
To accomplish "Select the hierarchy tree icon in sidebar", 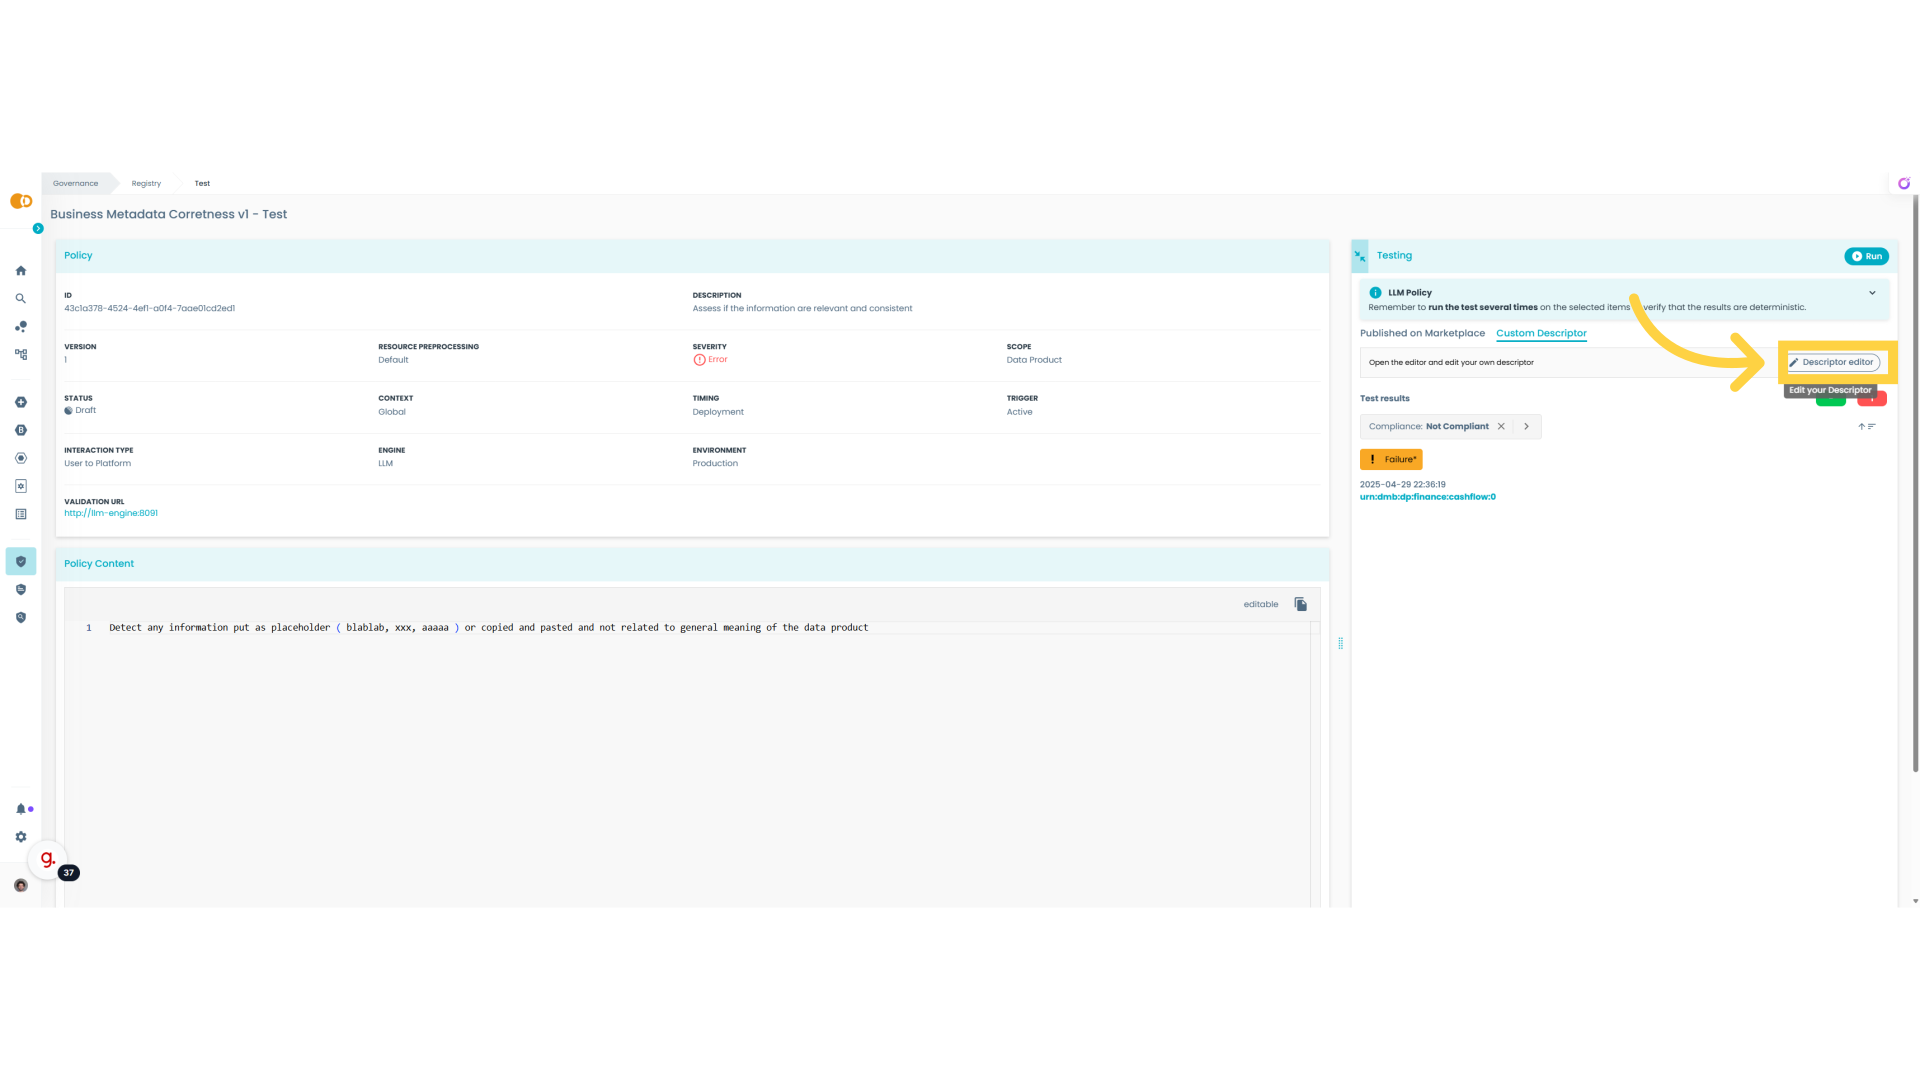I will pyautogui.click(x=21, y=354).
